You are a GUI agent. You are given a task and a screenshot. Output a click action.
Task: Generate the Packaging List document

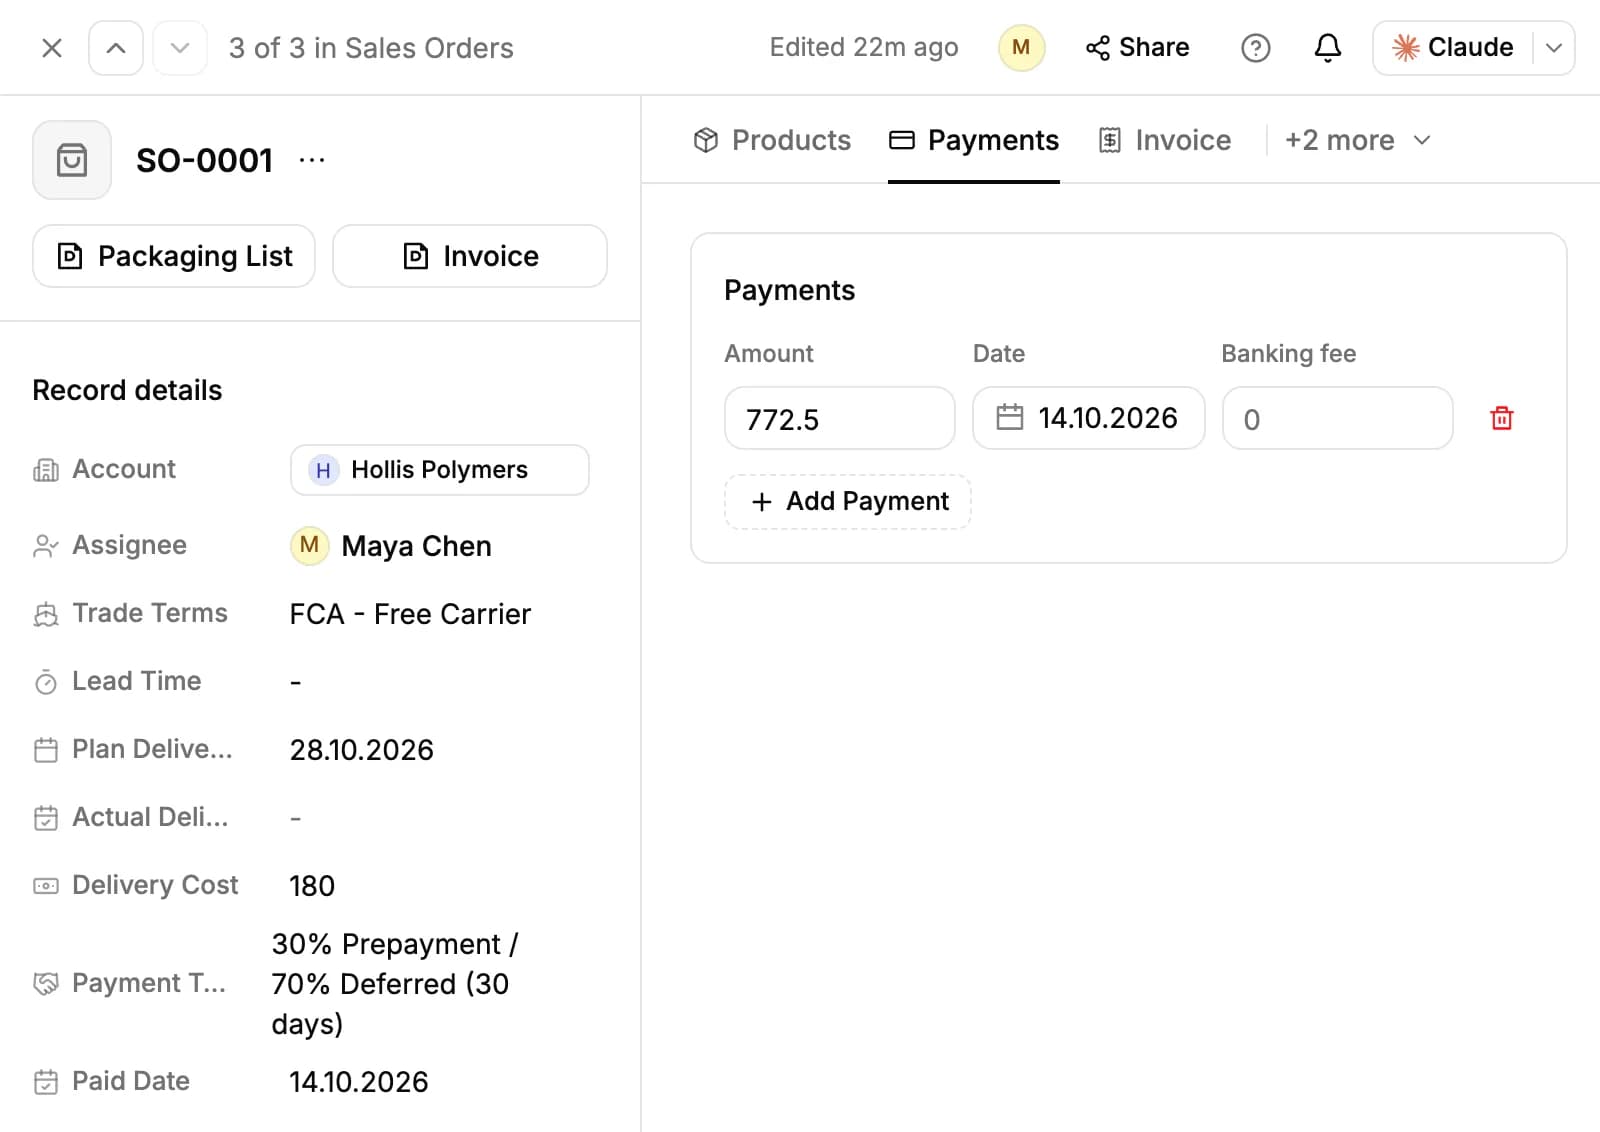174,256
